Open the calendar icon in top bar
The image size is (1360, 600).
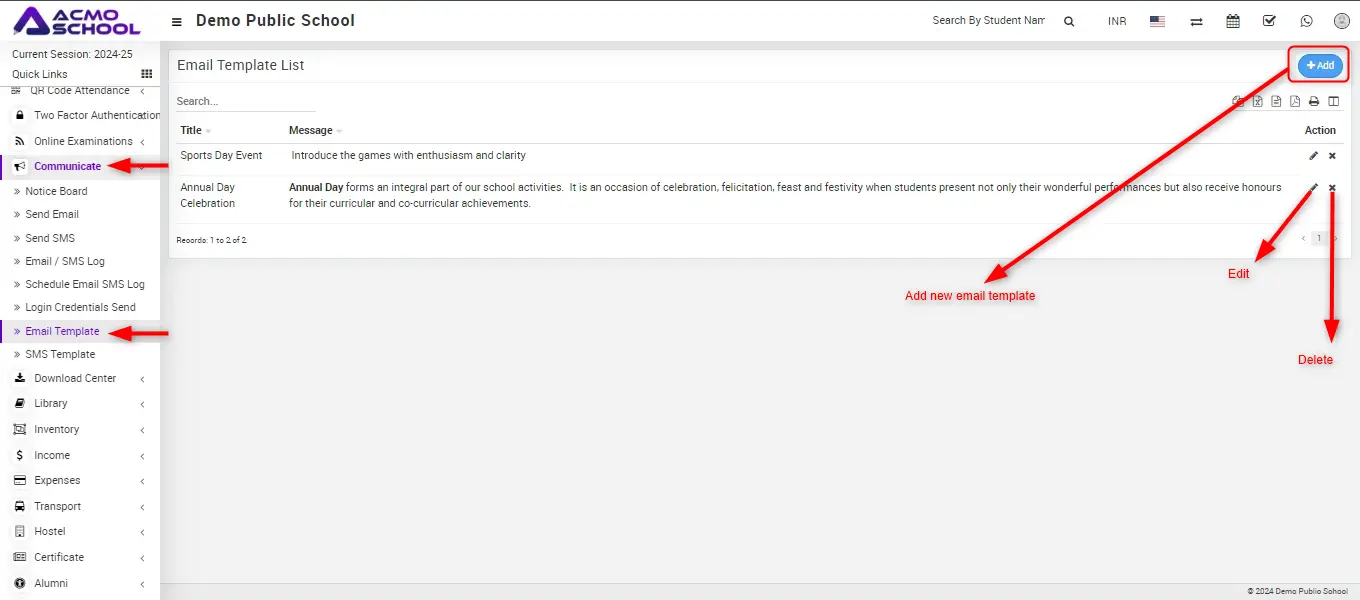1233,21
